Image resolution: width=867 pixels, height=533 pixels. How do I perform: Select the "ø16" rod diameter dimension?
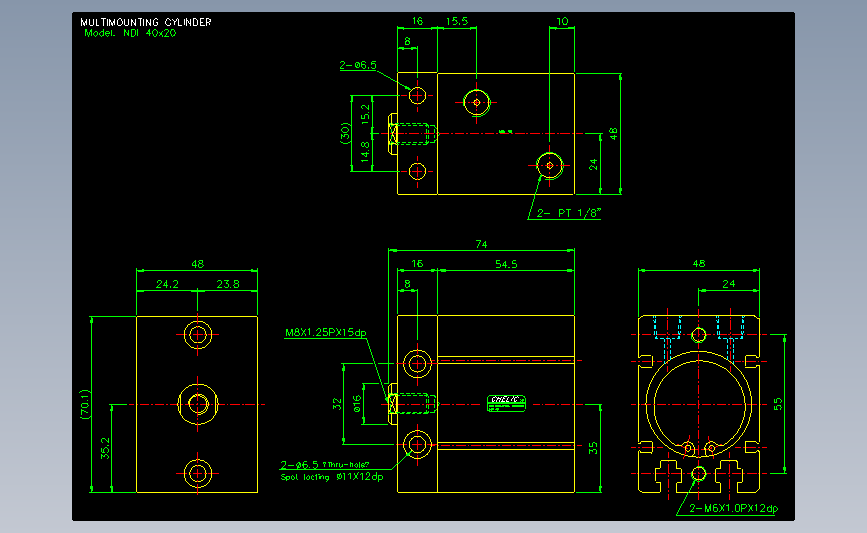(357, 404)
